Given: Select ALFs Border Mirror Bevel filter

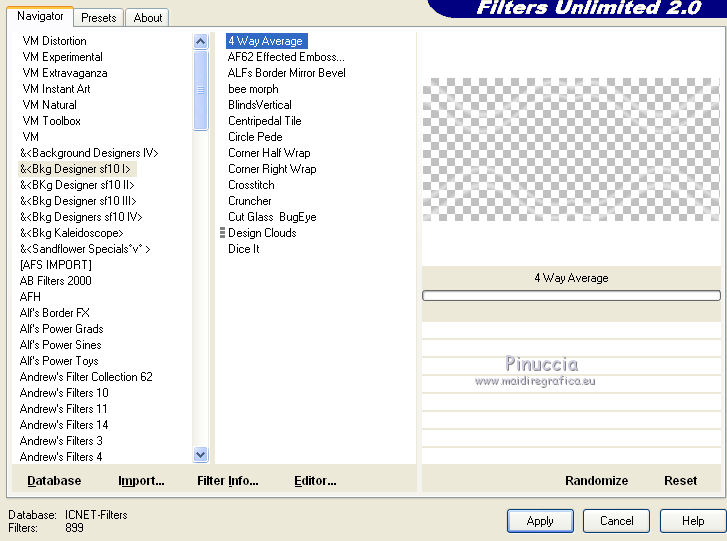Looking at the screenshot, I should 287,73.
